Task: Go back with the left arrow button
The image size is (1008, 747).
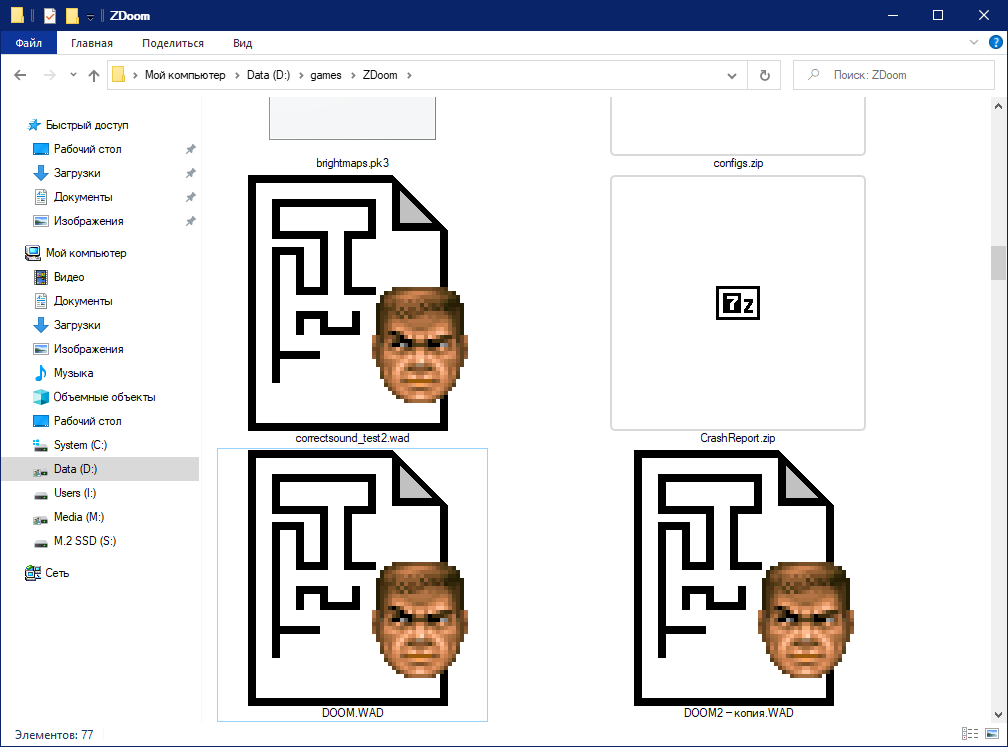Action: coord(20,75)
